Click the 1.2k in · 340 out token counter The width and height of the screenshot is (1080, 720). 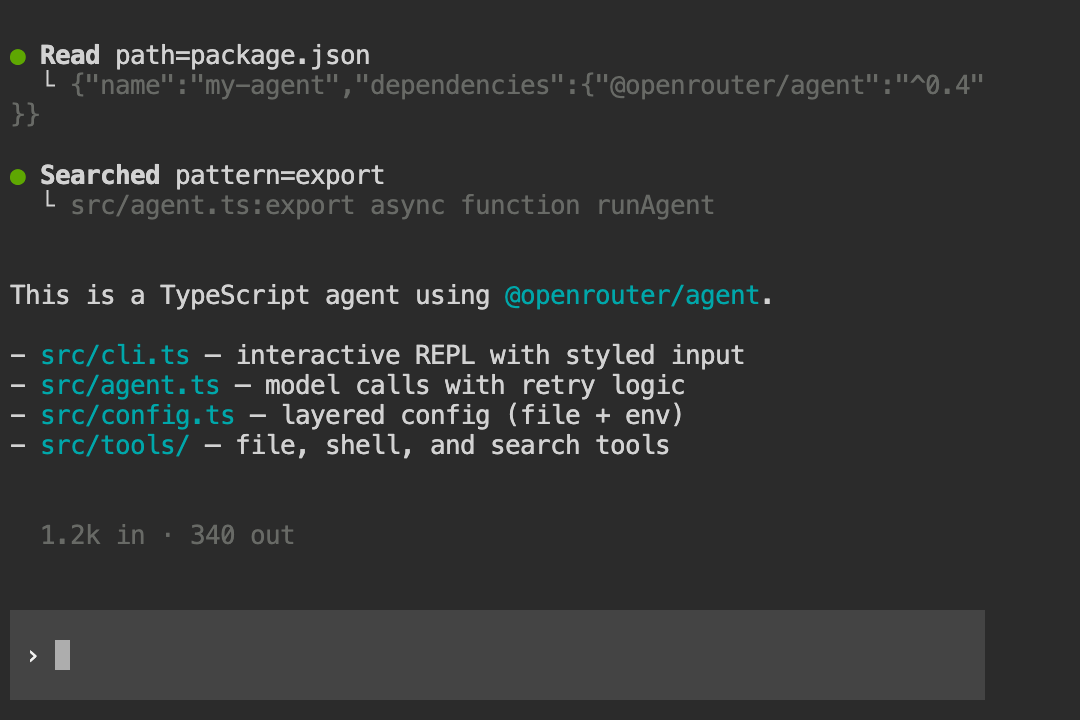click(x=166, y=535)
